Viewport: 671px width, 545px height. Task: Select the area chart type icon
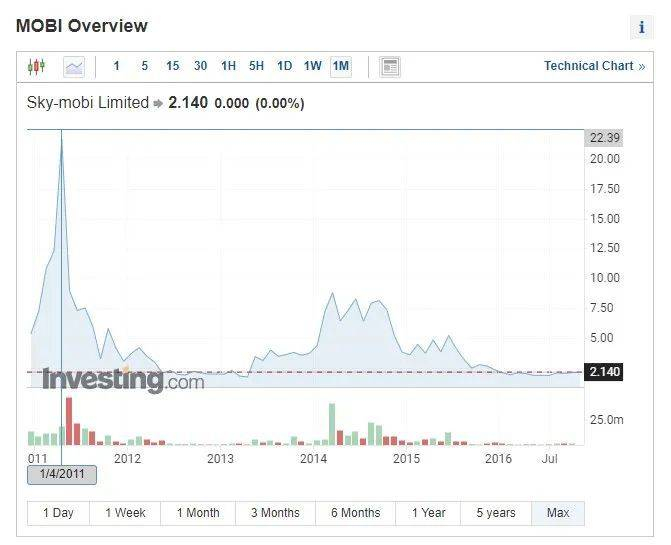point(74,67)
